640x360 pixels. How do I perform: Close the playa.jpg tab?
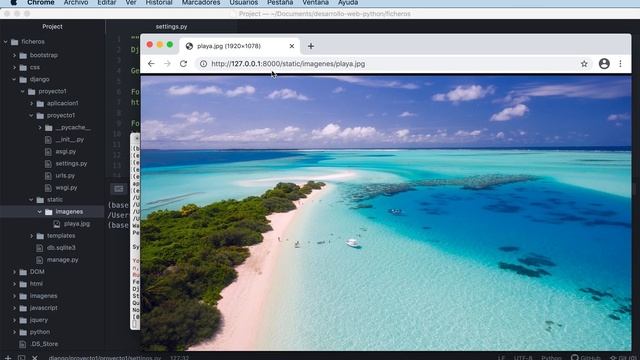[x=292, y=46]
